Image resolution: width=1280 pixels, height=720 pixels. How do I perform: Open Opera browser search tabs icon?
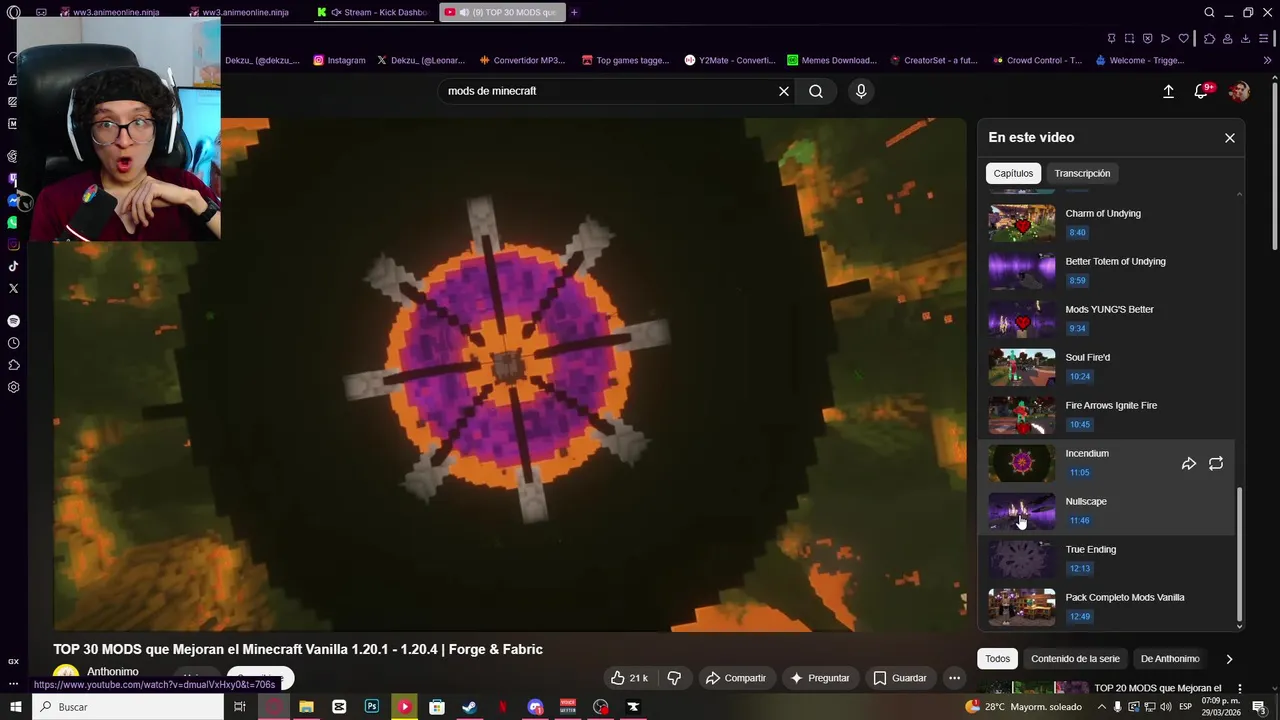tap(1209, 12)
